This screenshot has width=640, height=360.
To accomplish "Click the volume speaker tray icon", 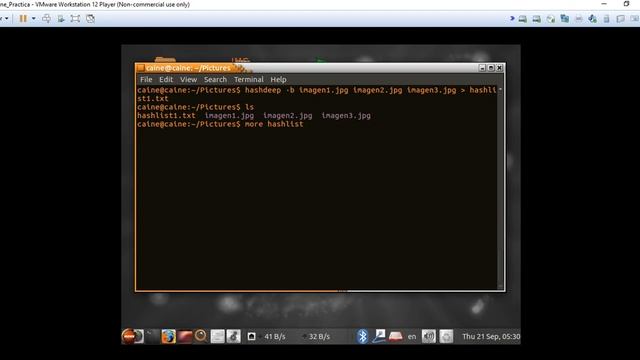I will pyautogui.click(x=429, y=336).
